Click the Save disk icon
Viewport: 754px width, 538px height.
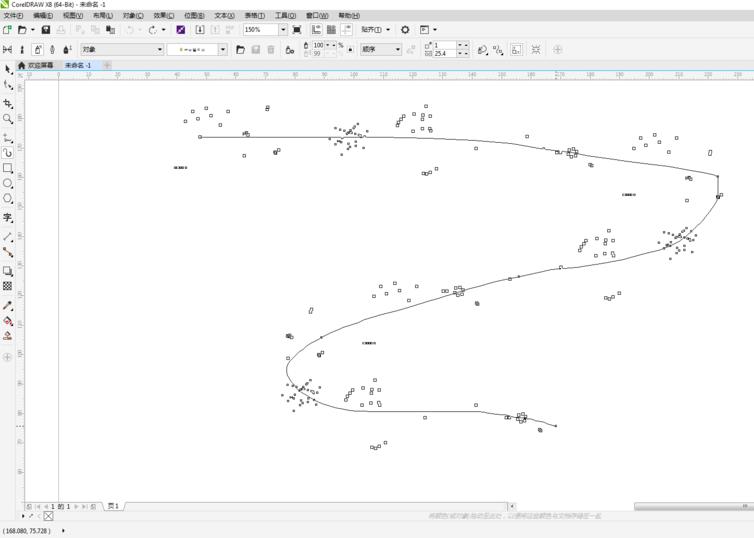point(46,30)
